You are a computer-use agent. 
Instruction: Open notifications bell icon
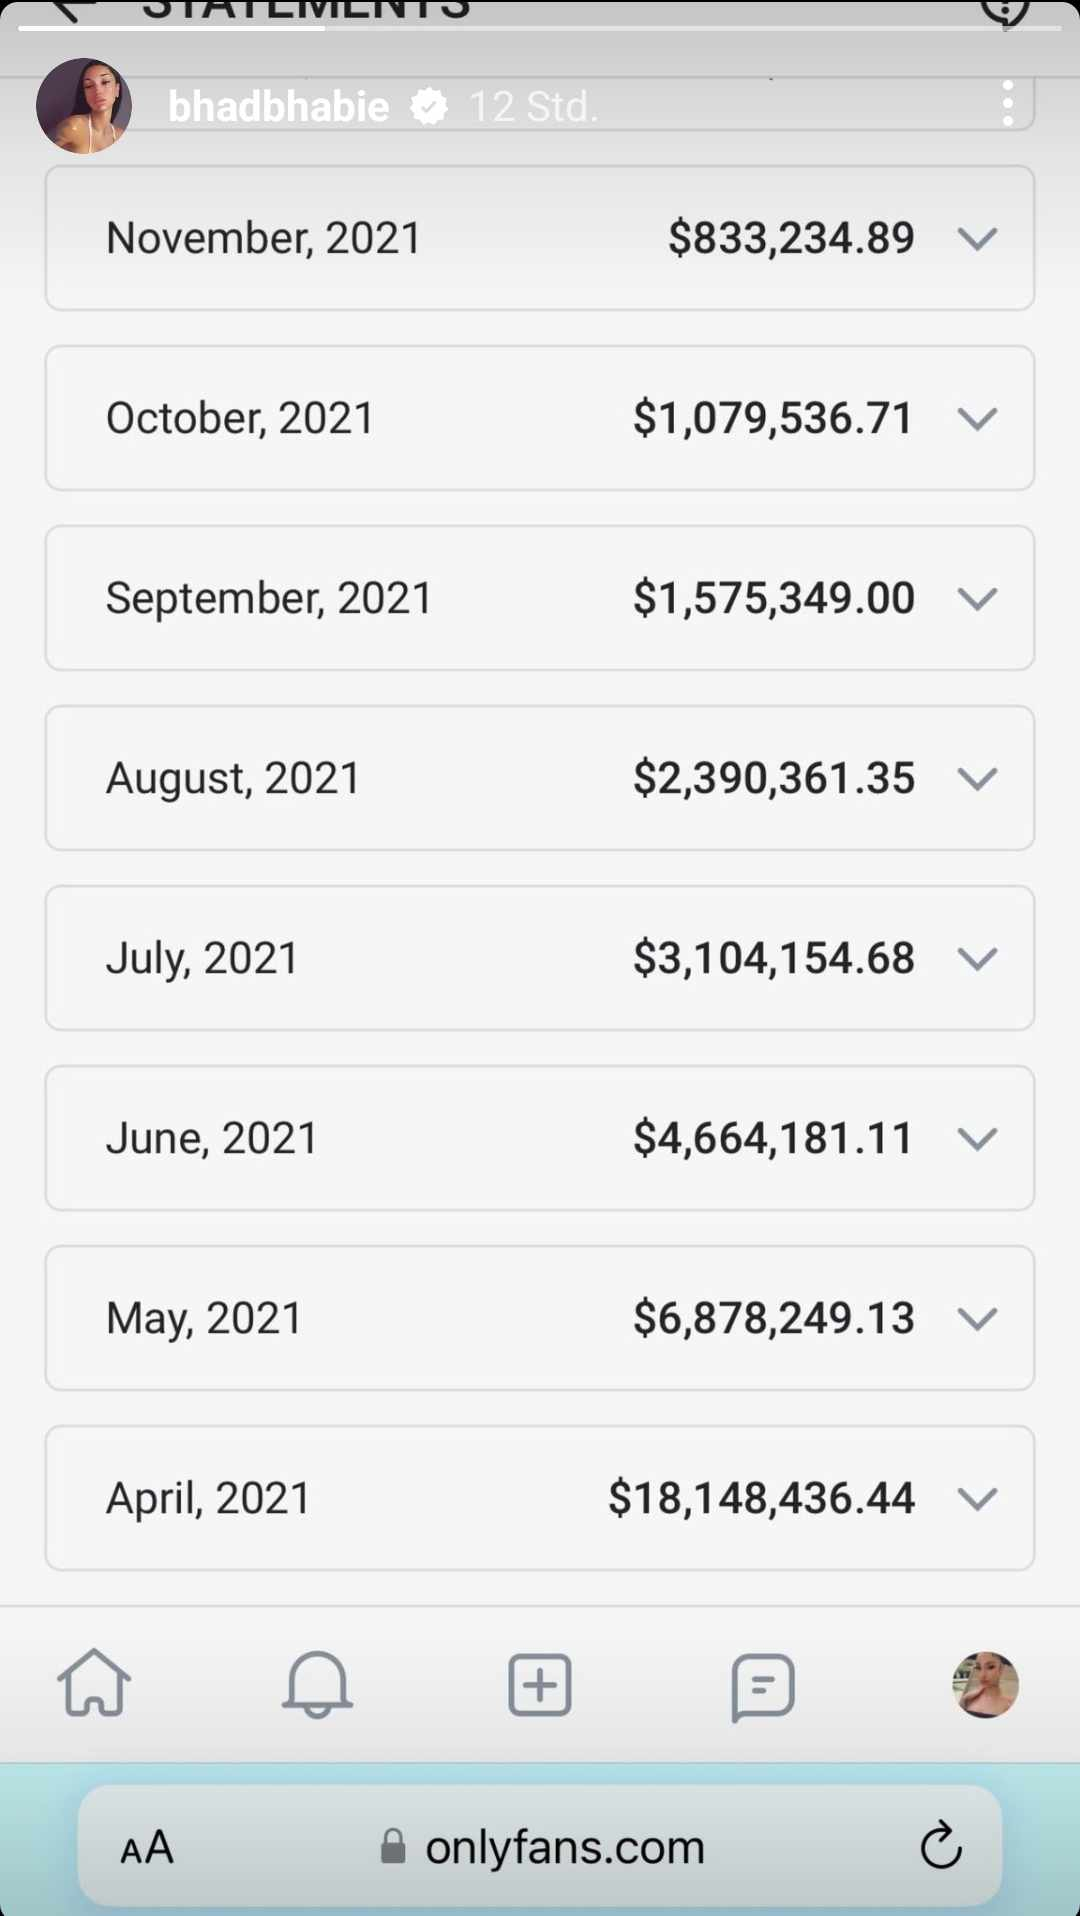pyautogui.click(x=317, y=1684)
